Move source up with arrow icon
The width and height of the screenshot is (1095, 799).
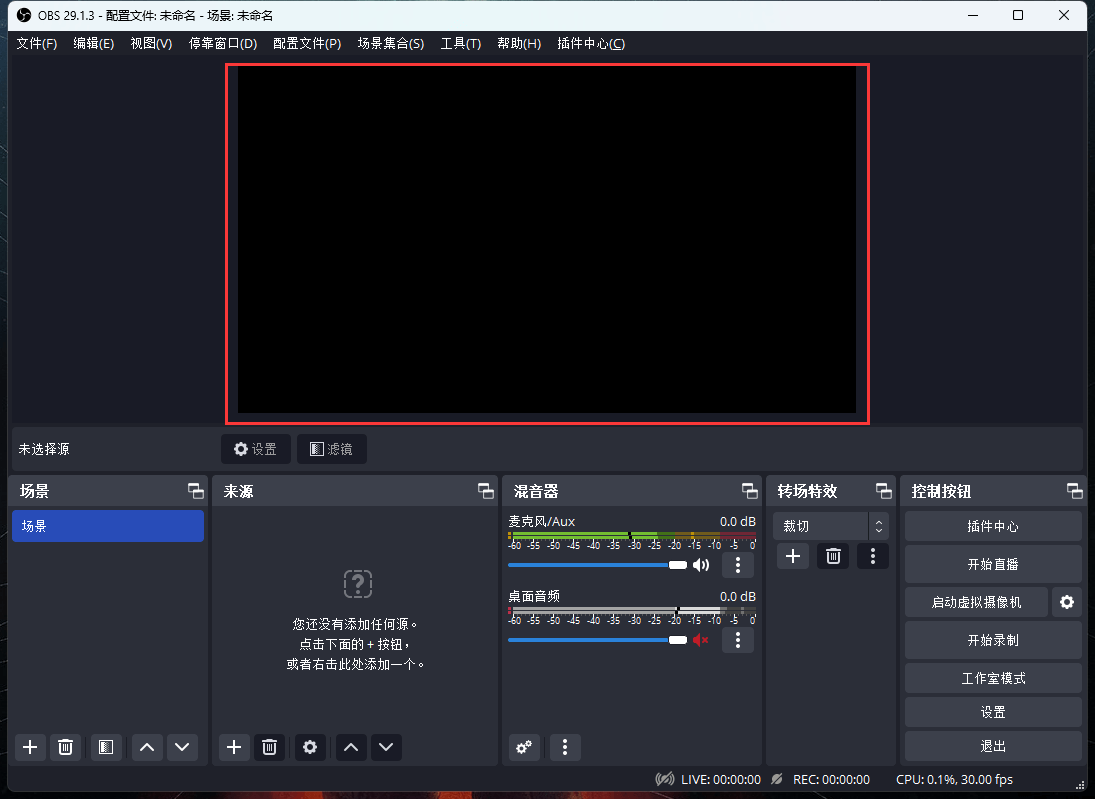pyautogui.click(x=351, y=747)
